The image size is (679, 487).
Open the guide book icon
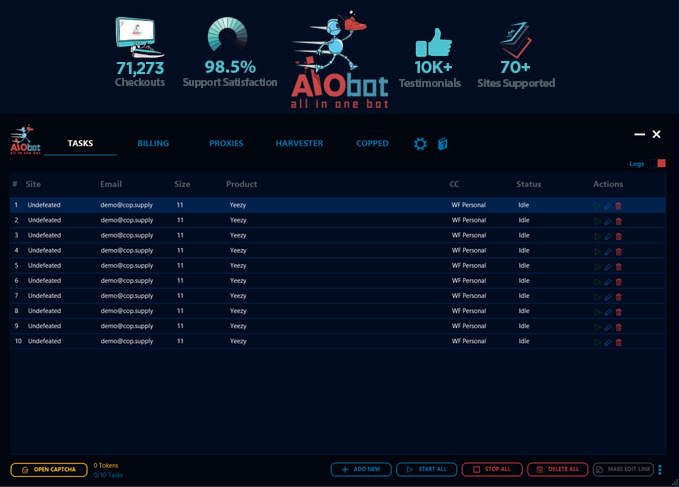[x=442, y=144]
